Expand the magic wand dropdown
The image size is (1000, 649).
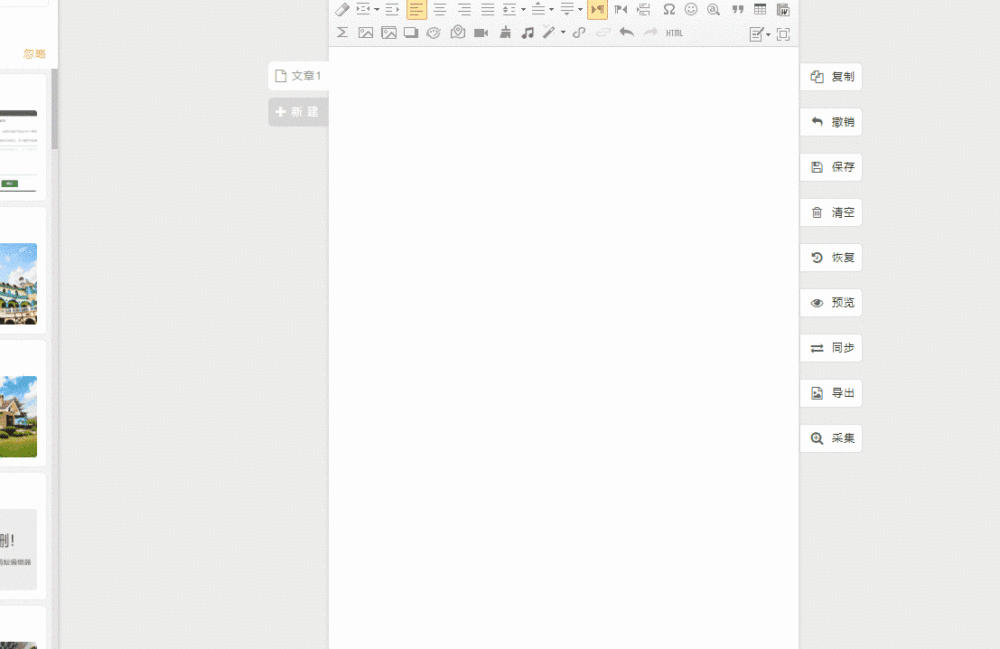(x=563, y=33)
